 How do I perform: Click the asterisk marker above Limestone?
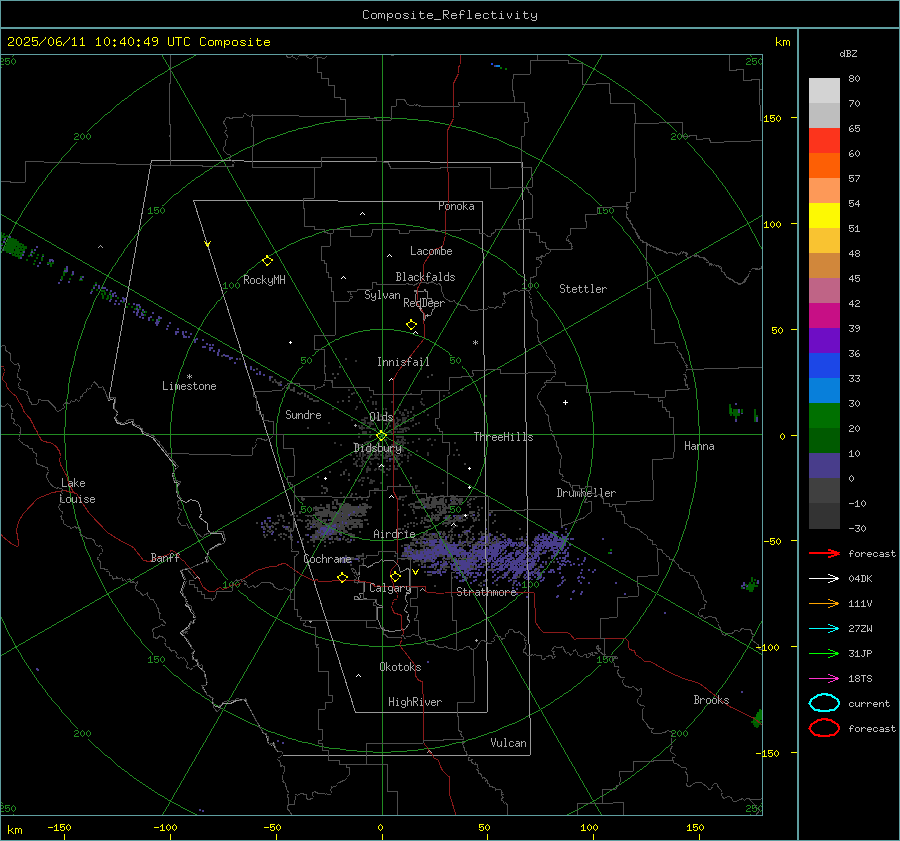tap(189, 377)
